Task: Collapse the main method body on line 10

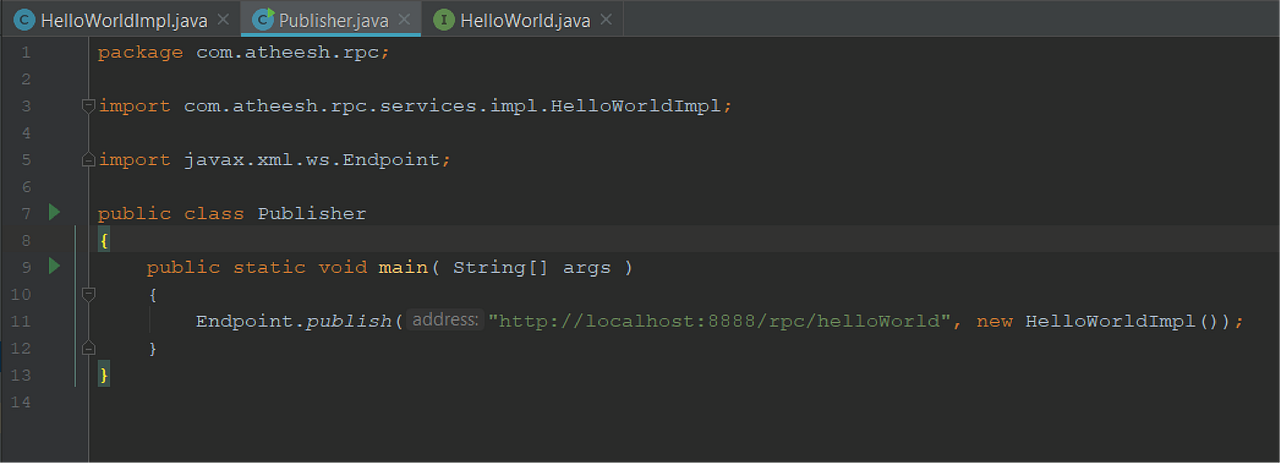Action: coord(88,294)
